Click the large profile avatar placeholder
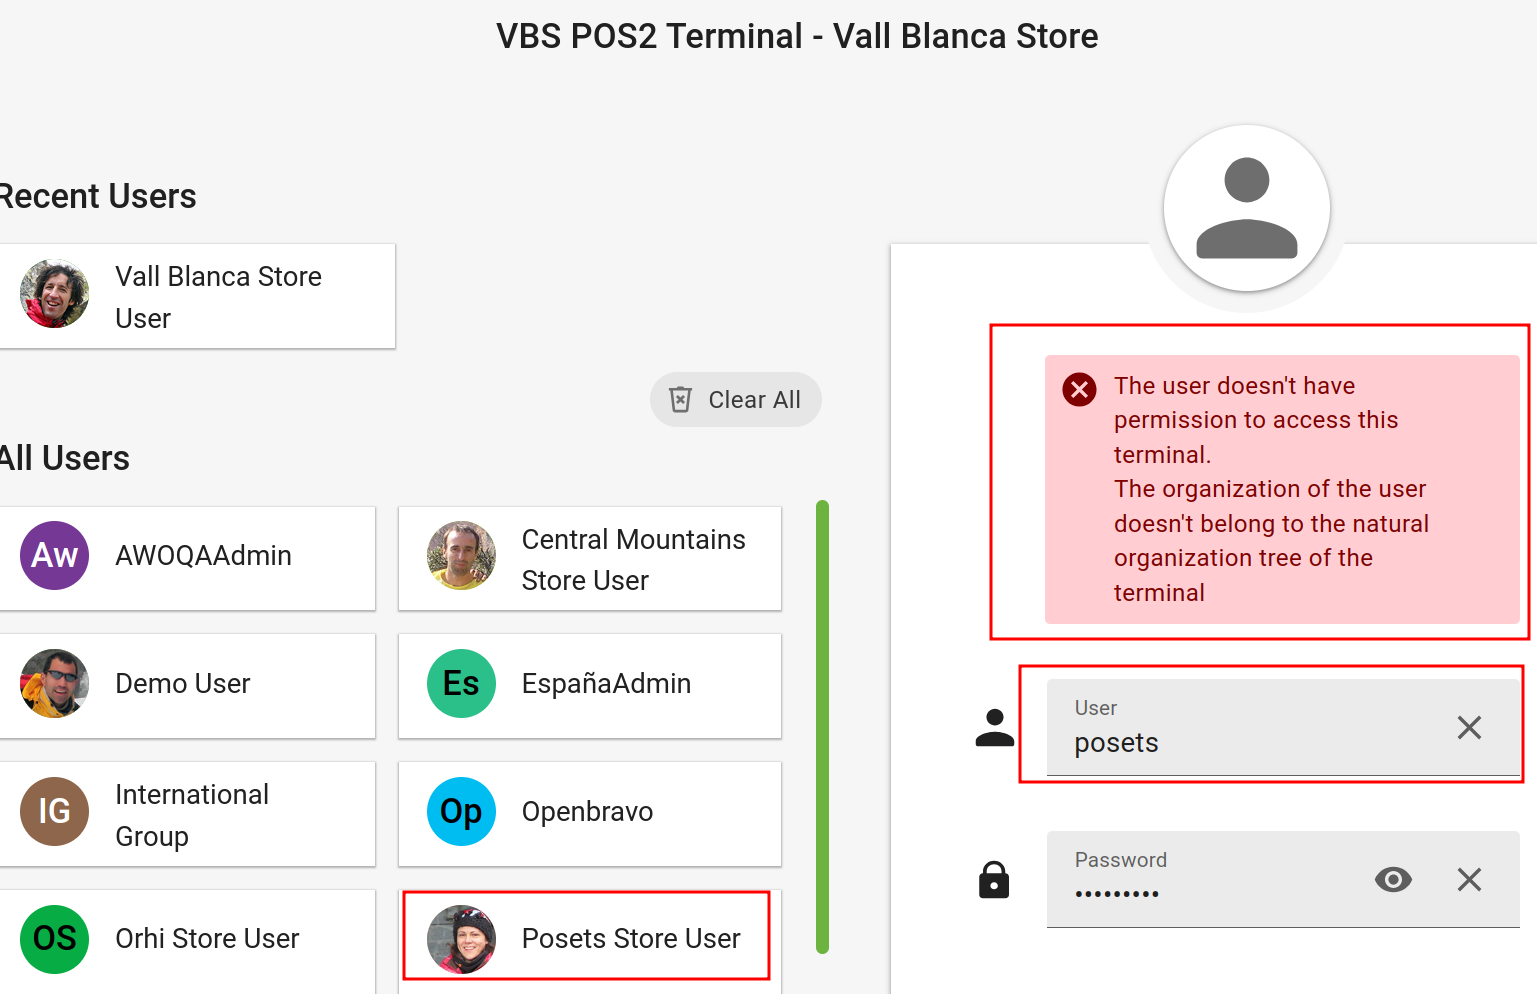The height and width of the screenshot is (994, 1537). coord(1246,209)
